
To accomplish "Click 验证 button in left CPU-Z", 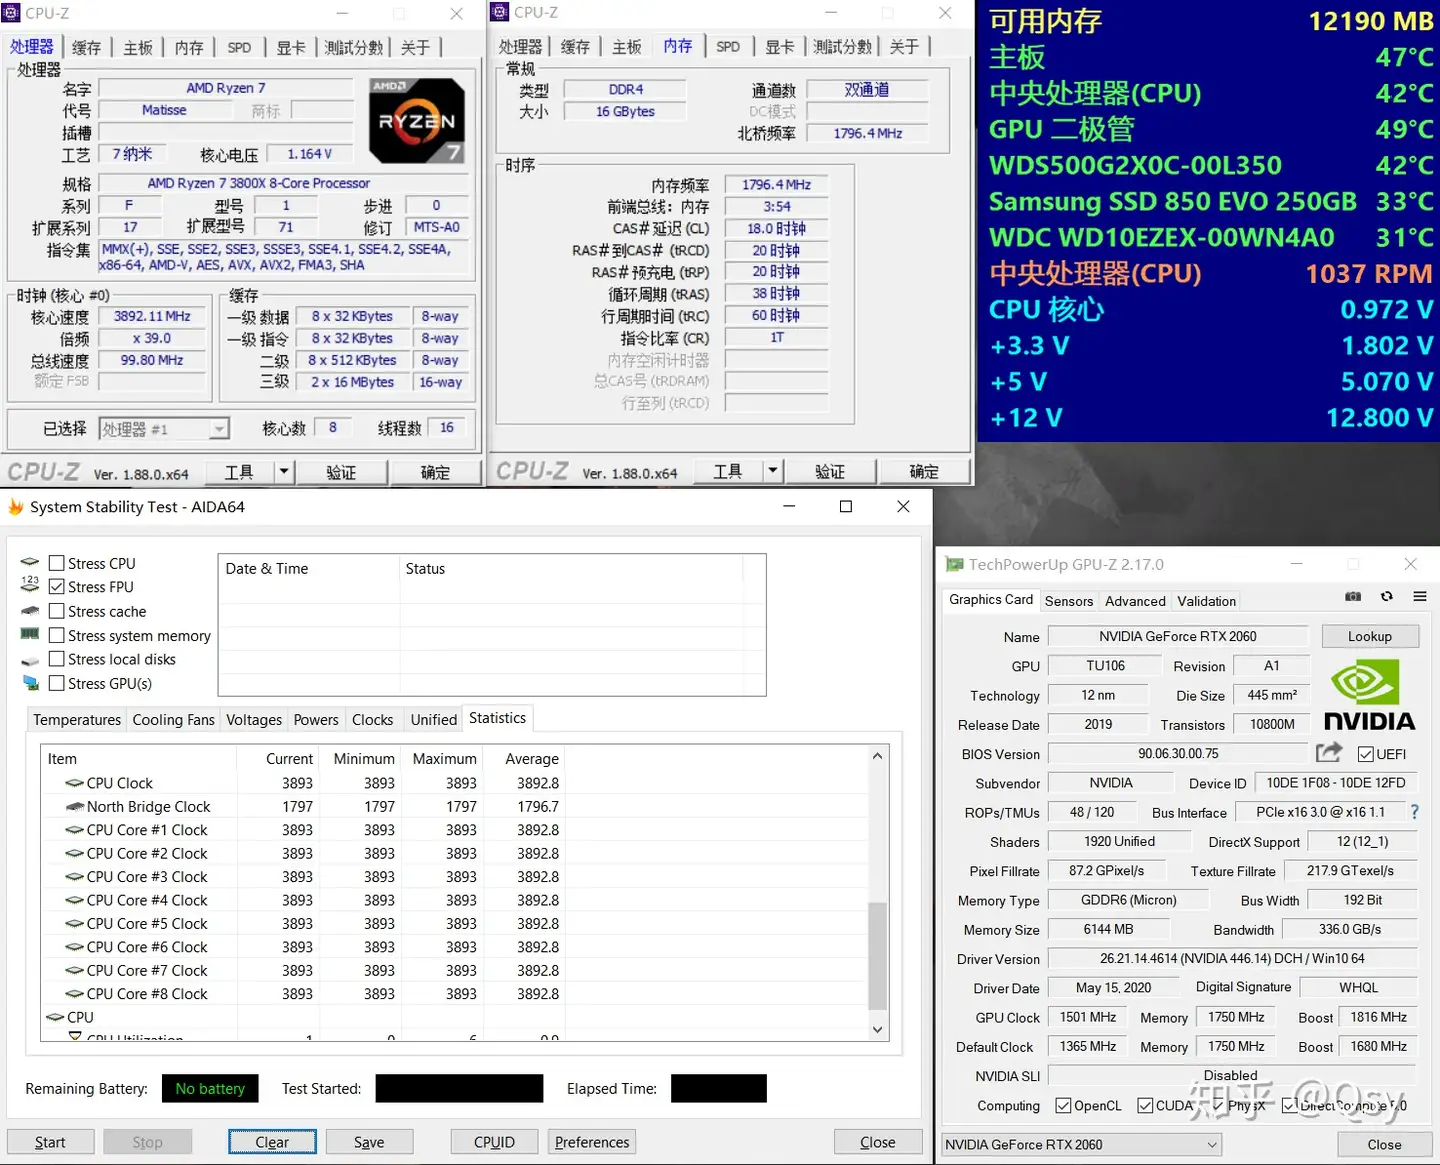I will pyautogui.click(x=341, y=471).
